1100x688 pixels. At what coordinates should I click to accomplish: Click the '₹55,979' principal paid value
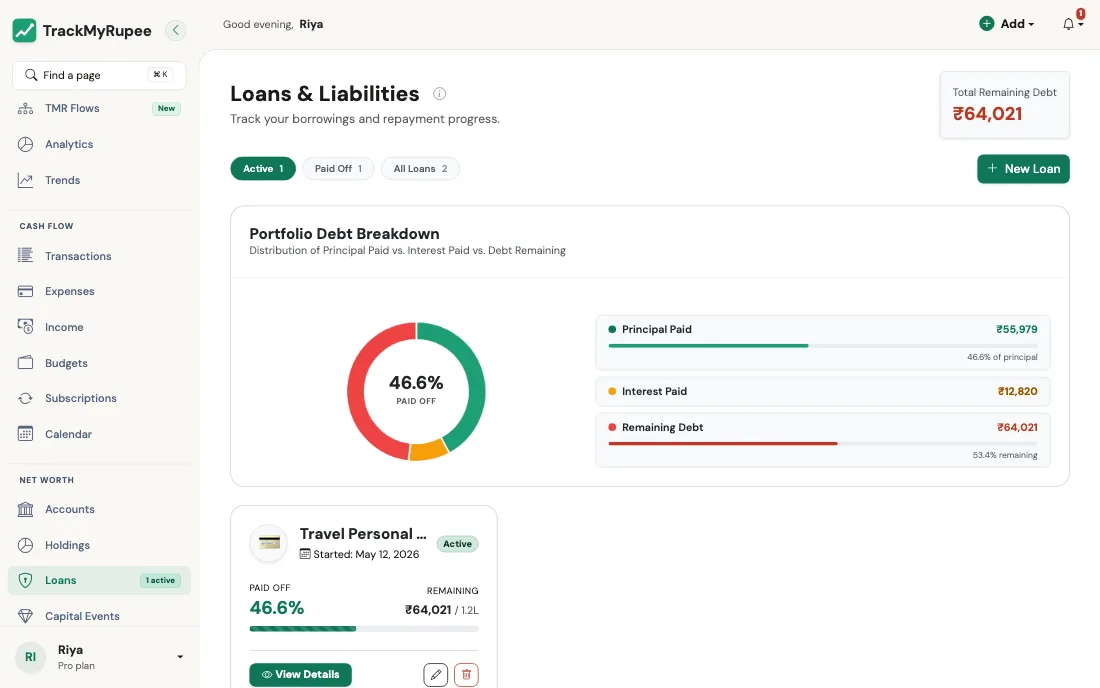1017,329
